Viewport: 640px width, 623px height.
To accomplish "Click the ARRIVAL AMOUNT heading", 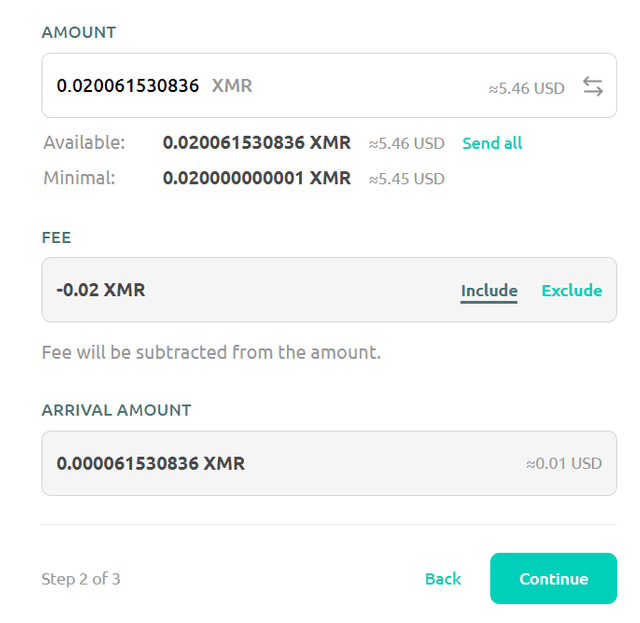I will point(116,410).
